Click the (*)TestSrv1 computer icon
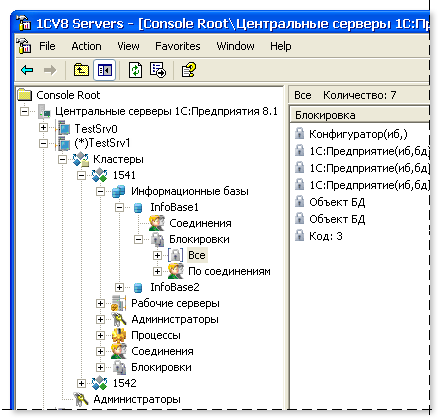This screenshot has width=440, height=420. pos(63,144)
